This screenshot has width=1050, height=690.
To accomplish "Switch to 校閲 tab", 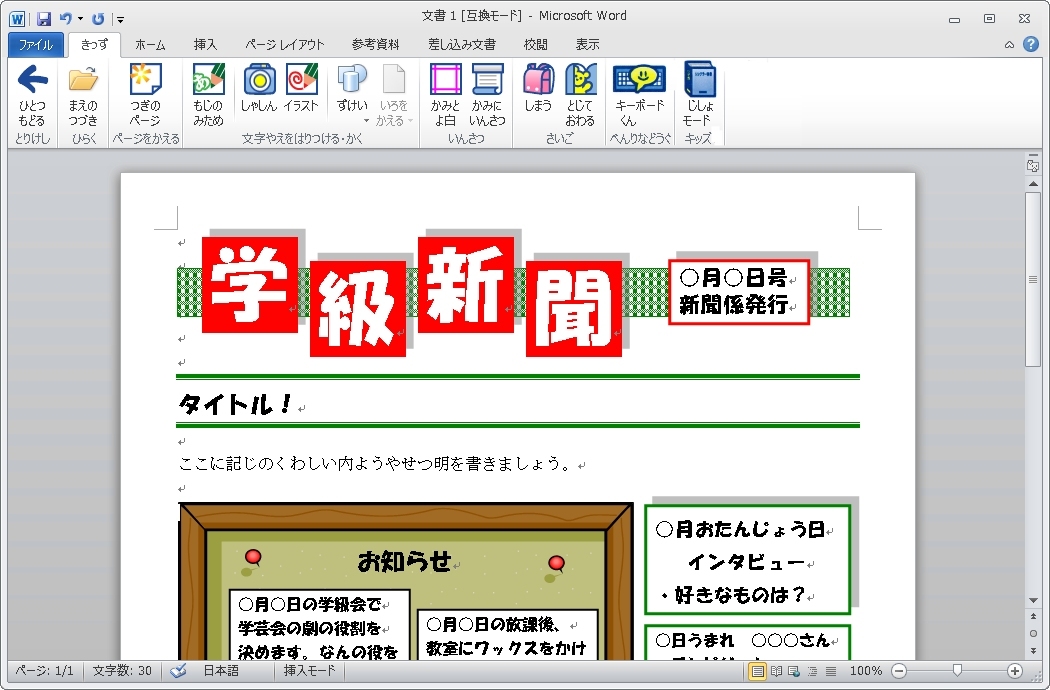I will click(x=535, y=44).
